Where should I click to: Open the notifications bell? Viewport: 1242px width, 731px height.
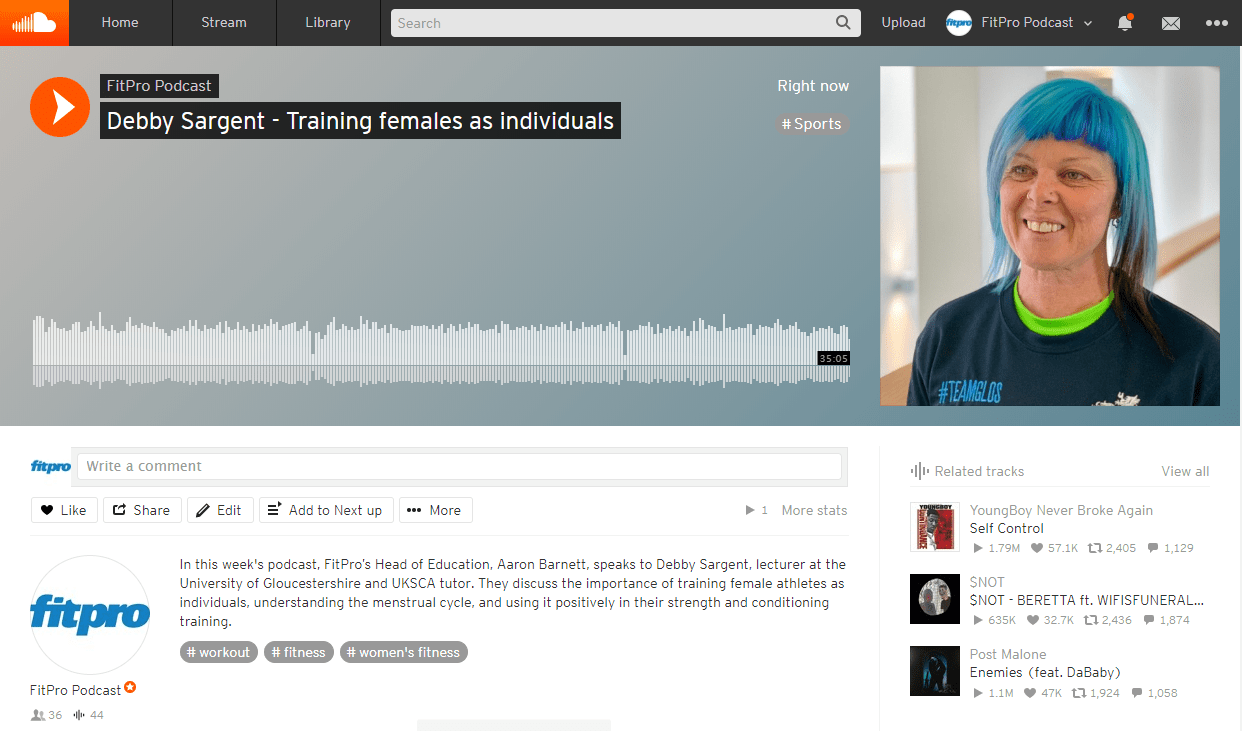pos(1125,23)
